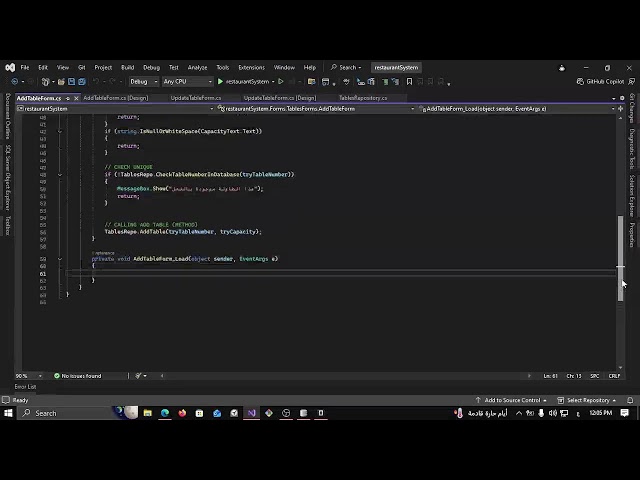This screenshot has width=640, height=480.
Task: Click the comment selection toolbar icon
Action: 385,82
